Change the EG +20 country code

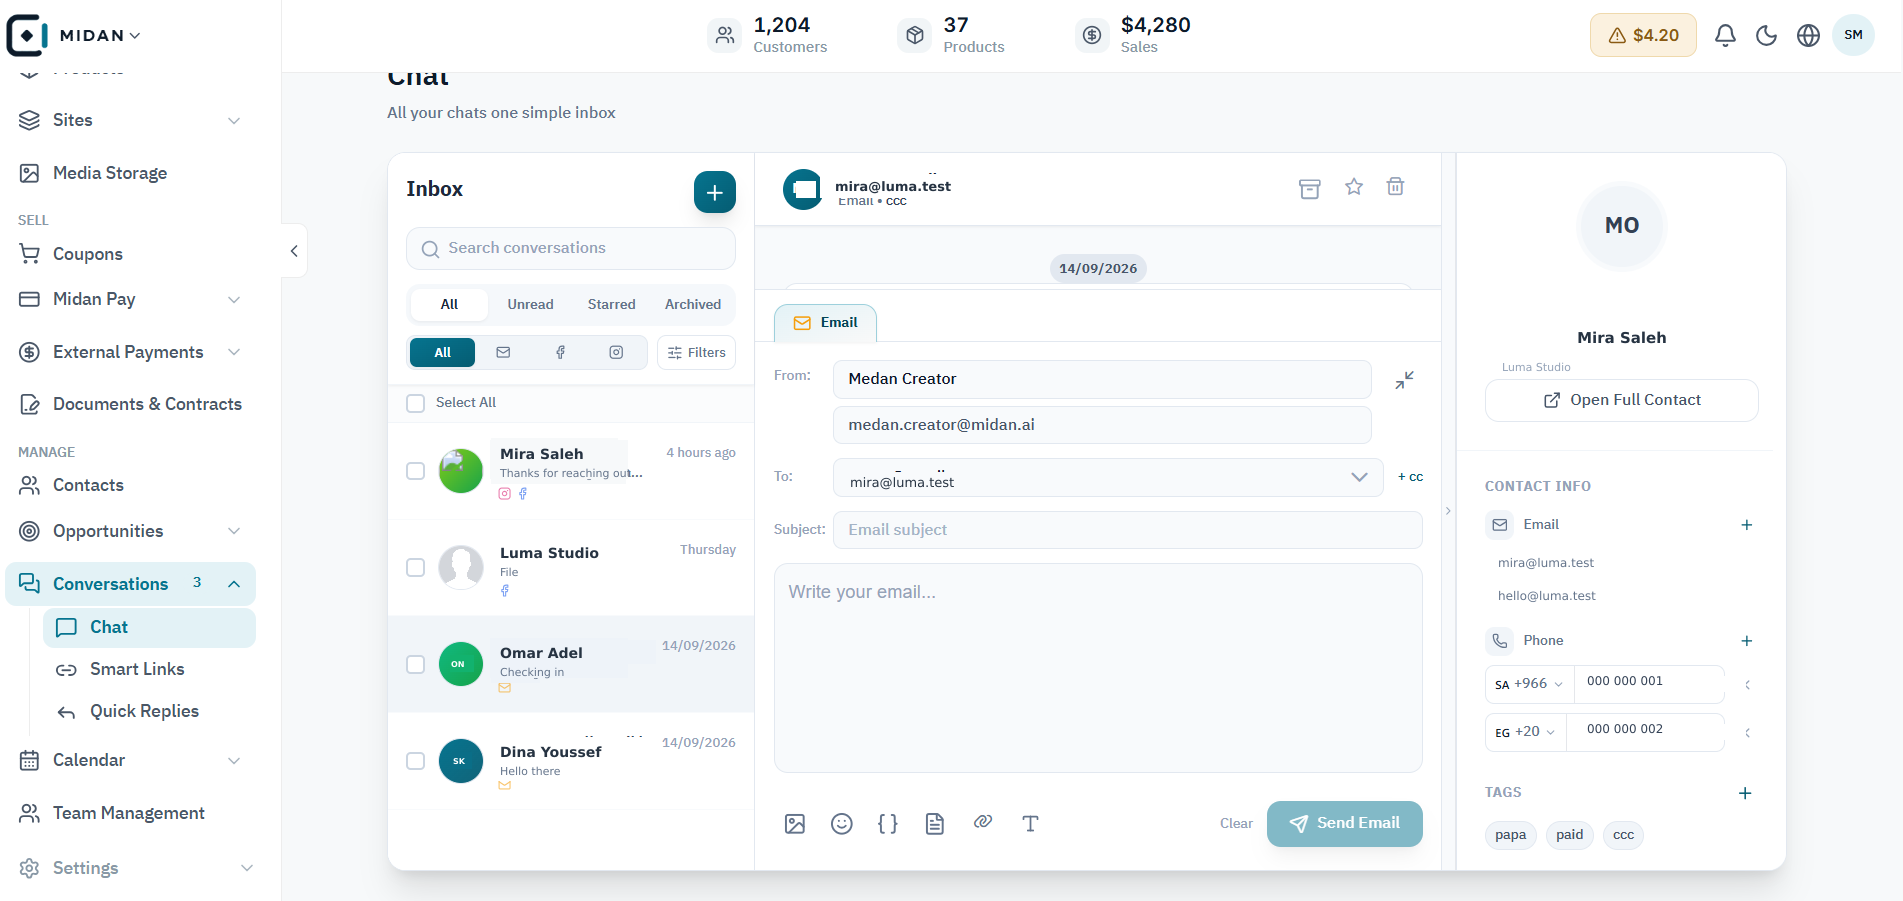tap(1525, 732)
